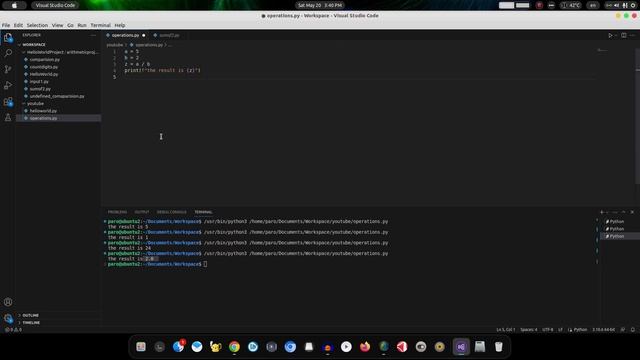This screenshot has width=640, height=360.
Task: Open the Trash in the dock
Action: pos(498,347)
